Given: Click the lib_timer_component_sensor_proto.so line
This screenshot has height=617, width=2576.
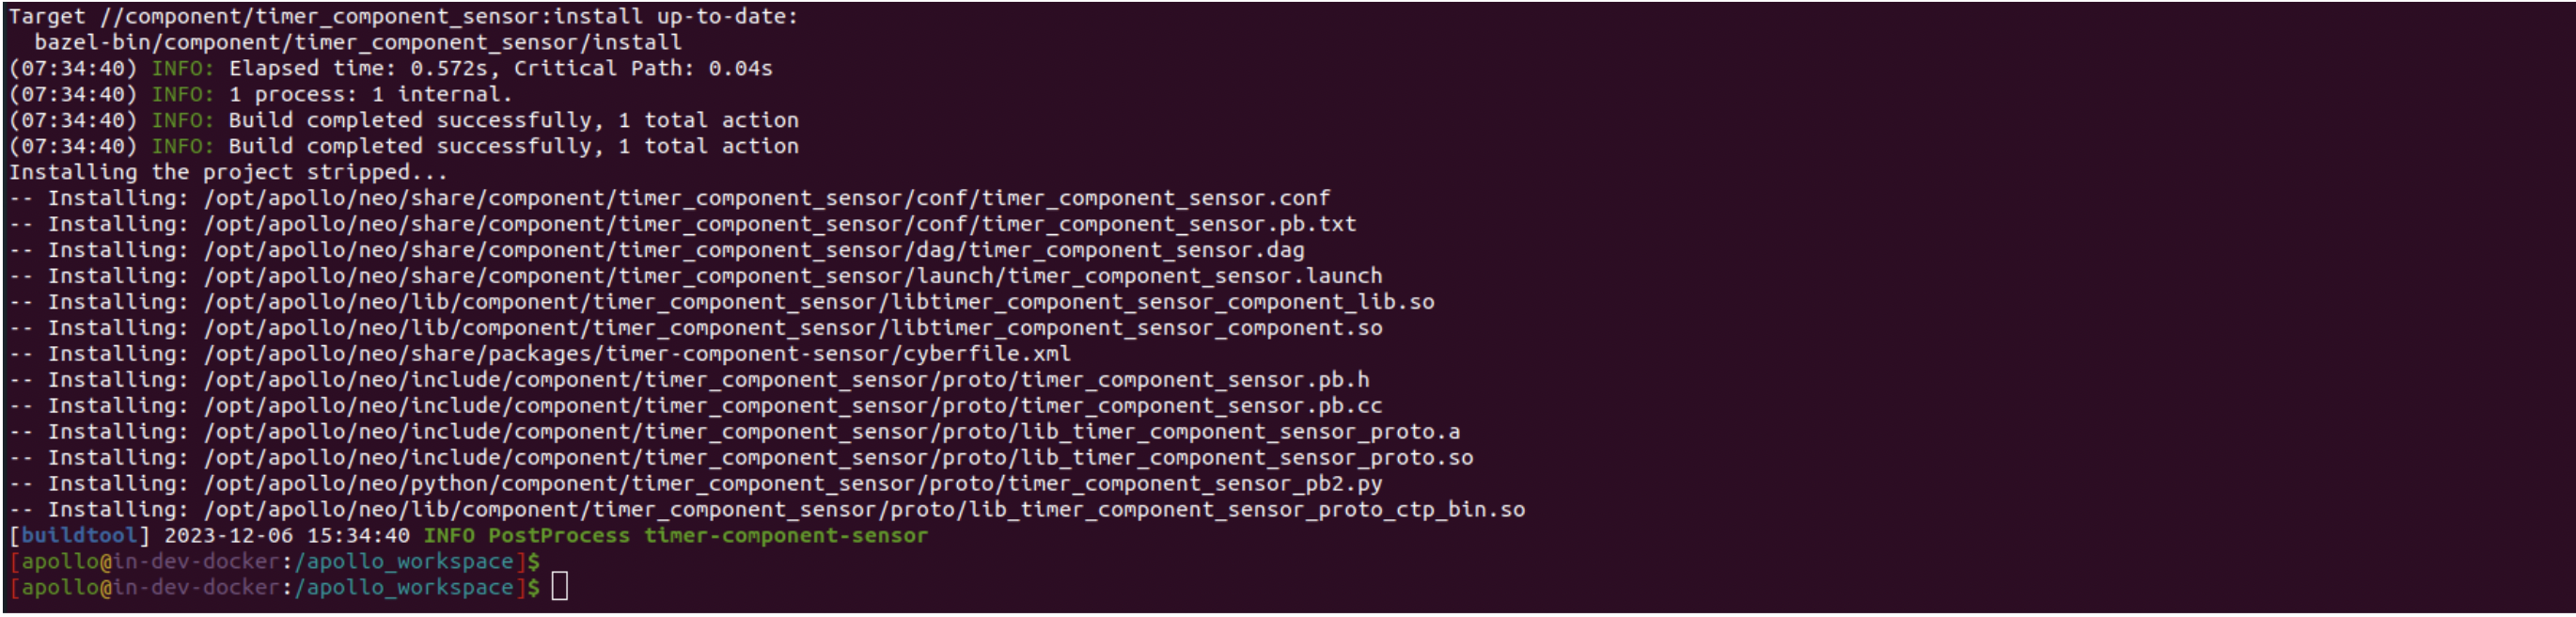Looking at the screenshot, I should 741,458.
